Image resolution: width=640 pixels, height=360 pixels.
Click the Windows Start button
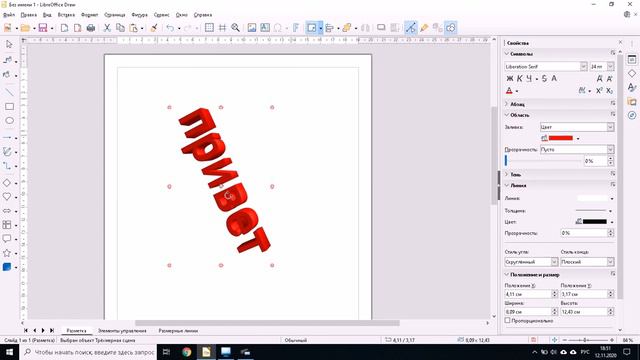coord(9,352)
